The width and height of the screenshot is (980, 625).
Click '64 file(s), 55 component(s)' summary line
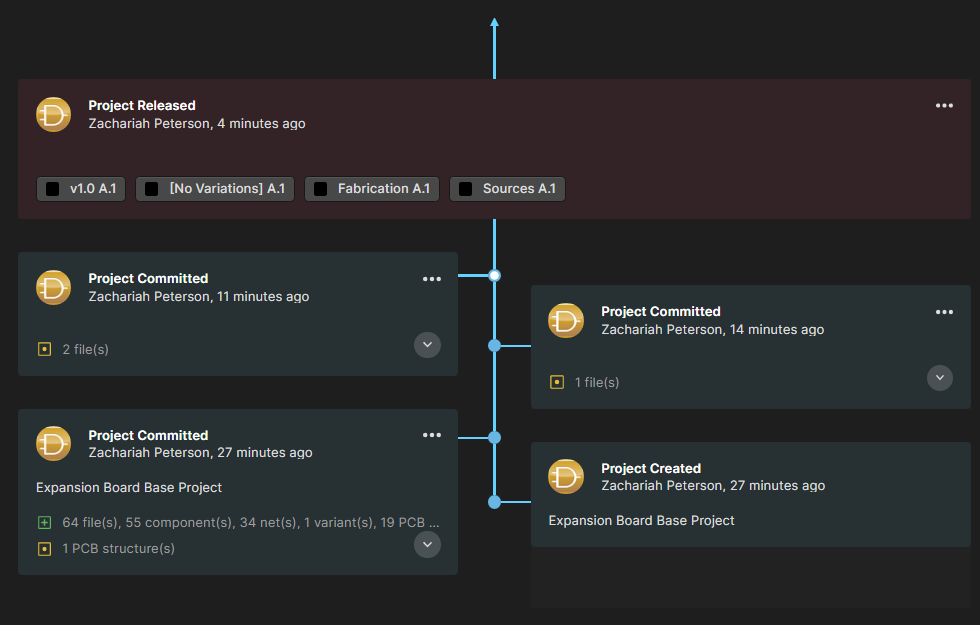pyautogui.click(x=251, y=522)
